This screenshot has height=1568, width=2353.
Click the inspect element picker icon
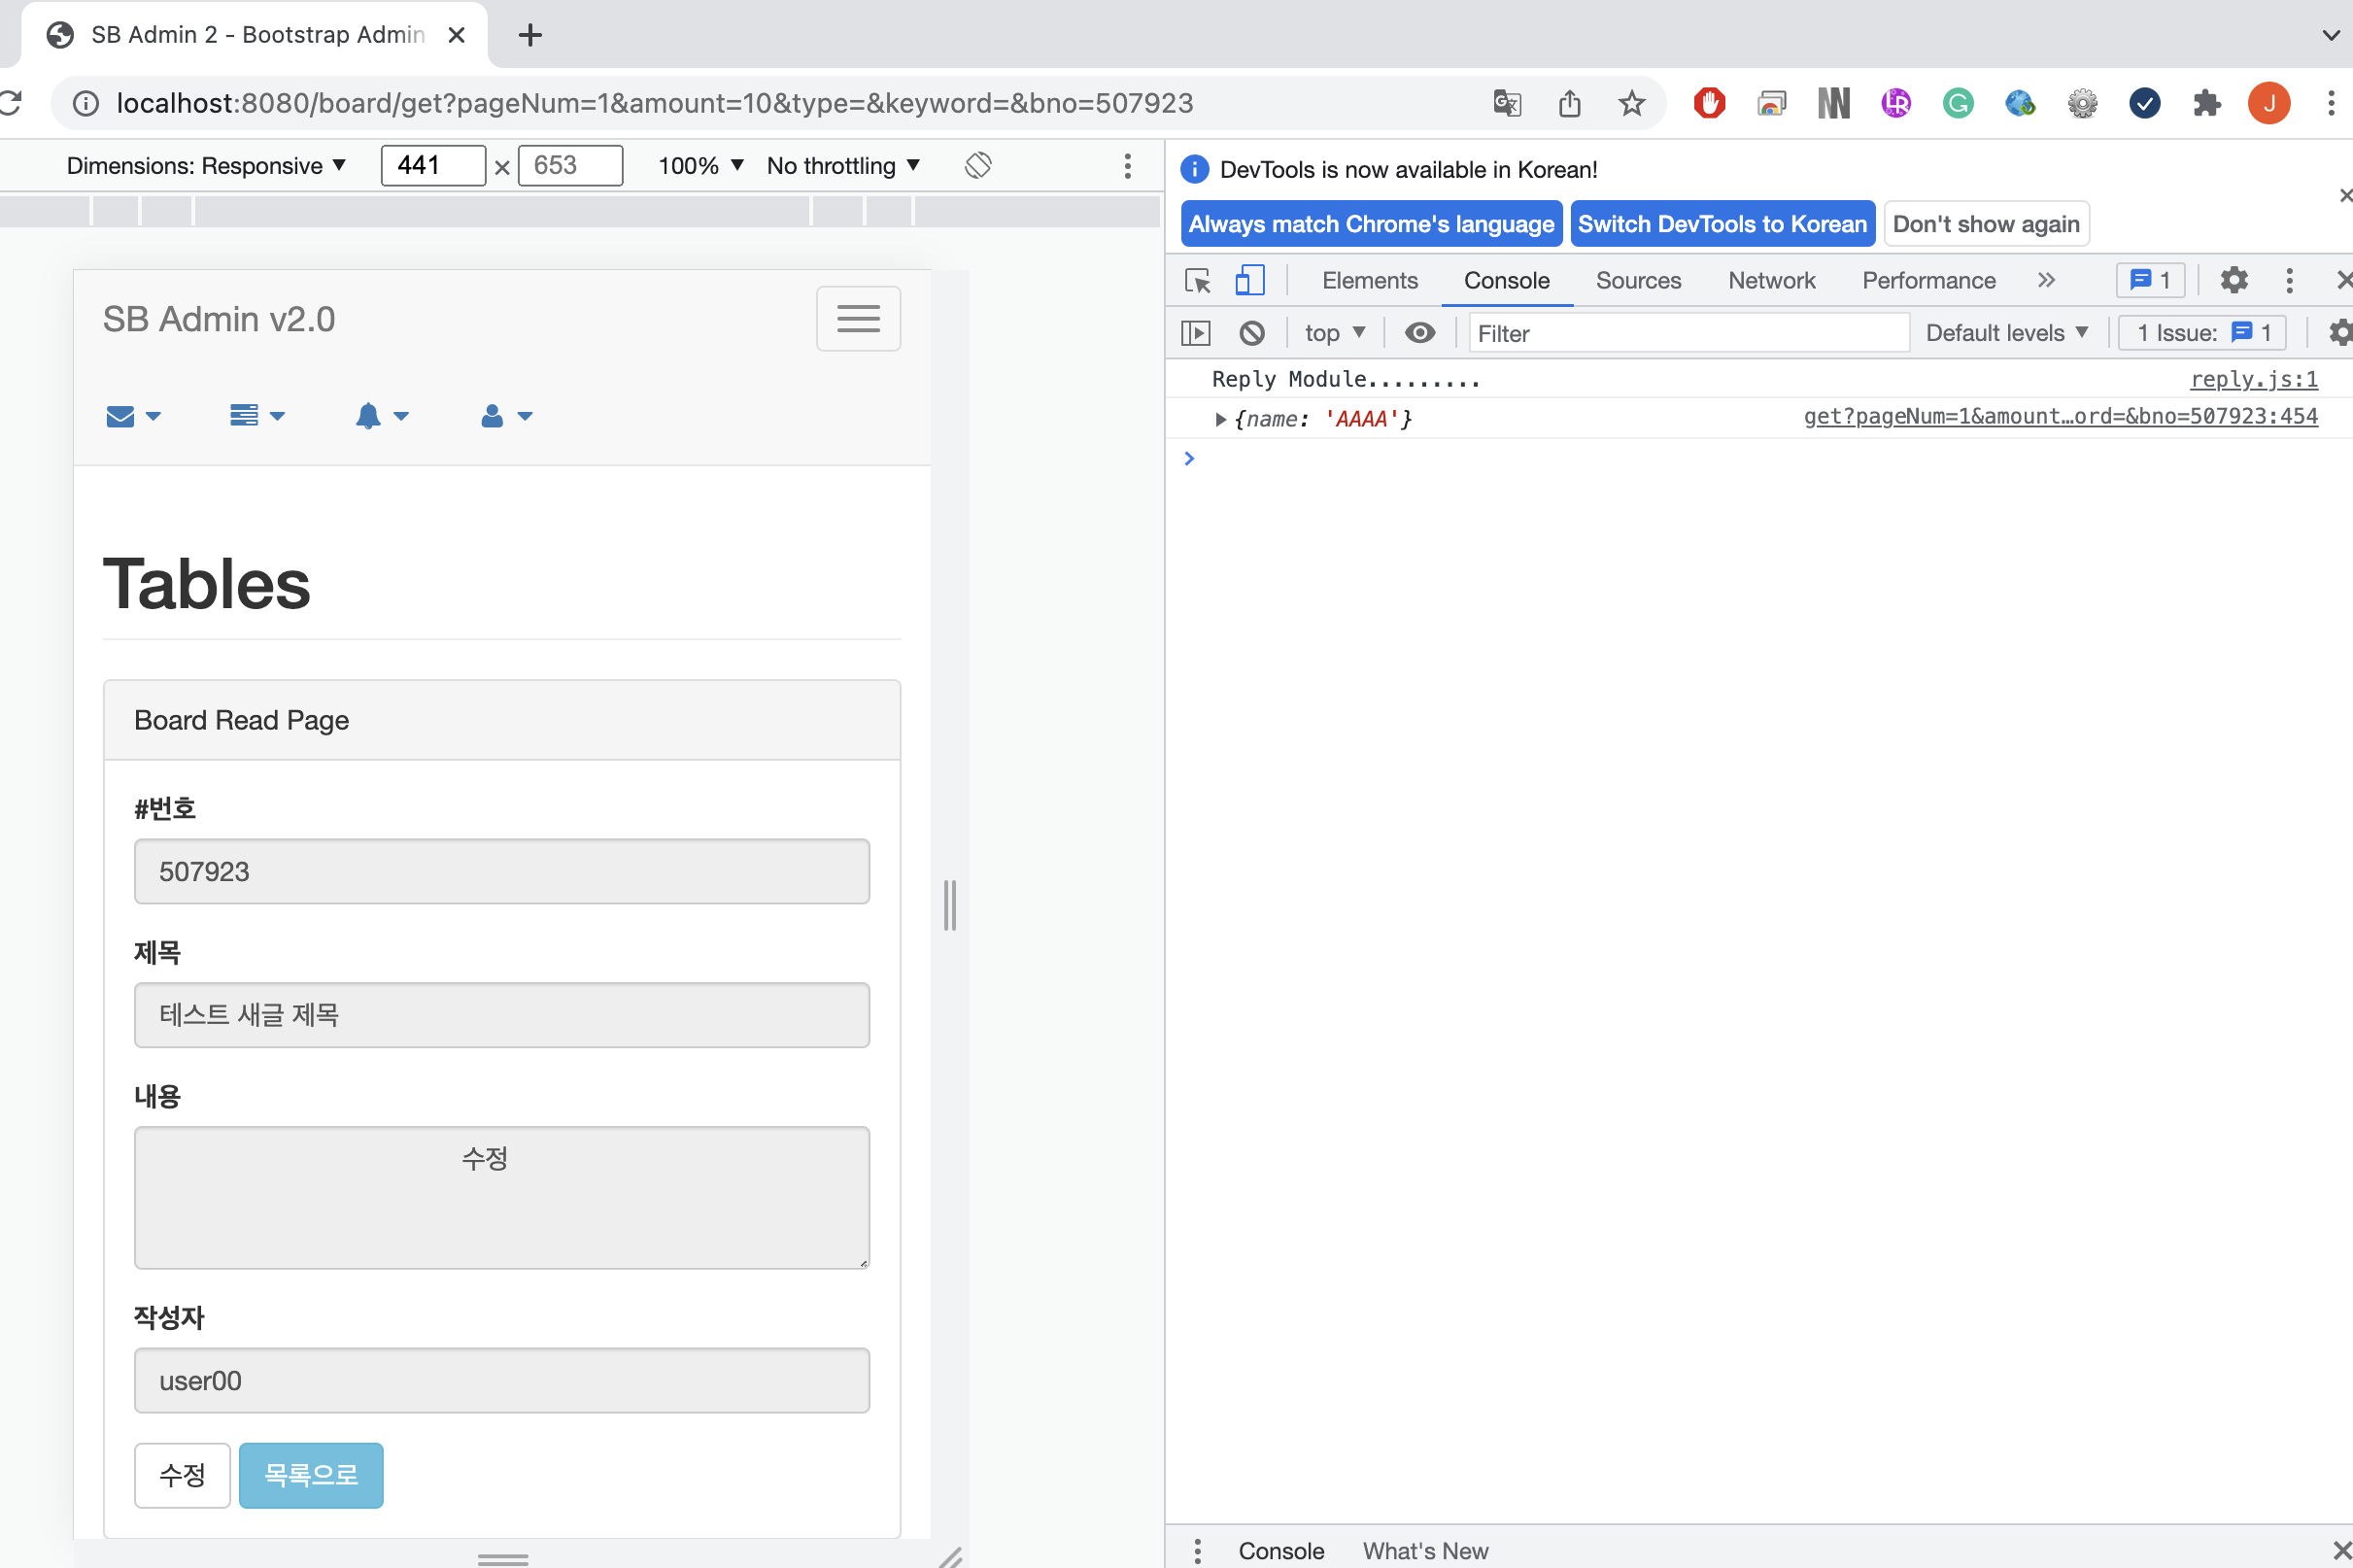[1197, 281]
